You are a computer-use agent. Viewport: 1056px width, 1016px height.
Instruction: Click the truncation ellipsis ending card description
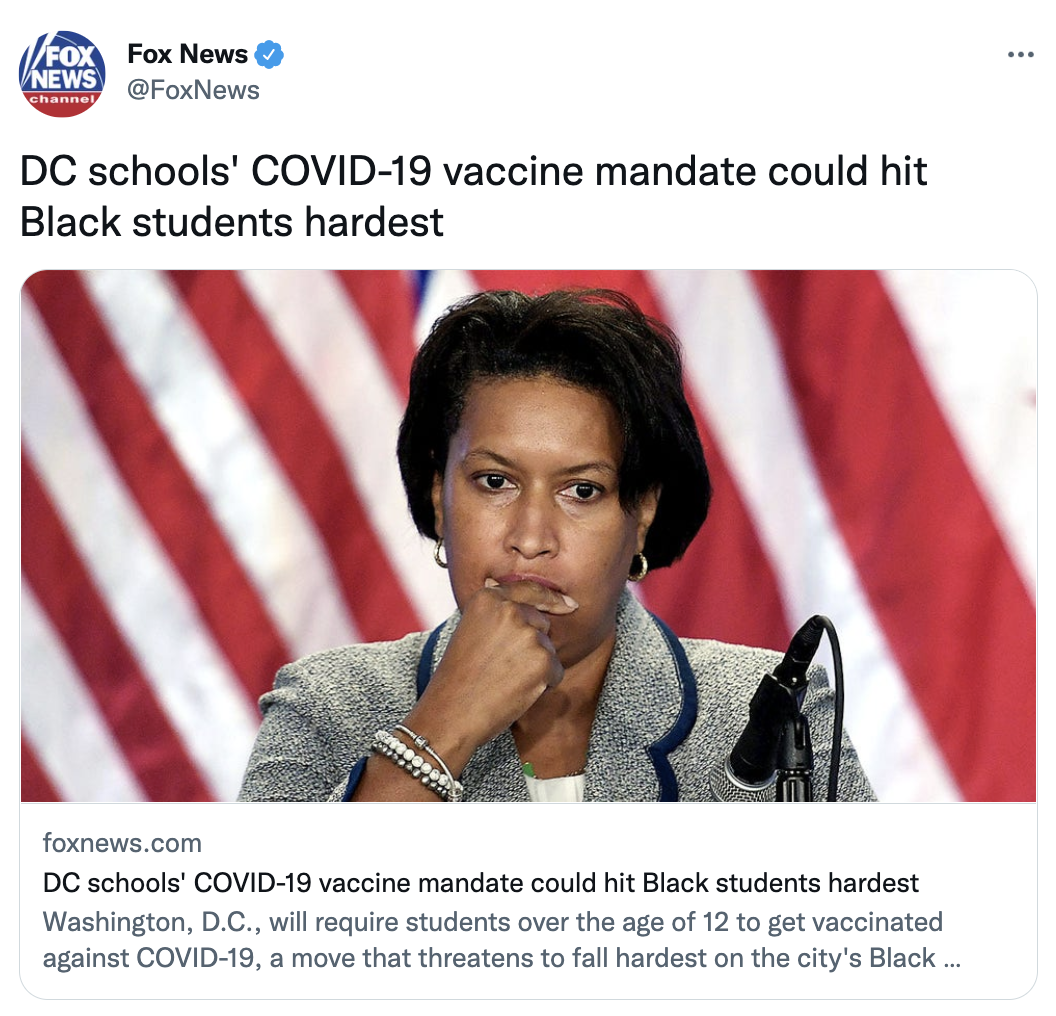952,963
